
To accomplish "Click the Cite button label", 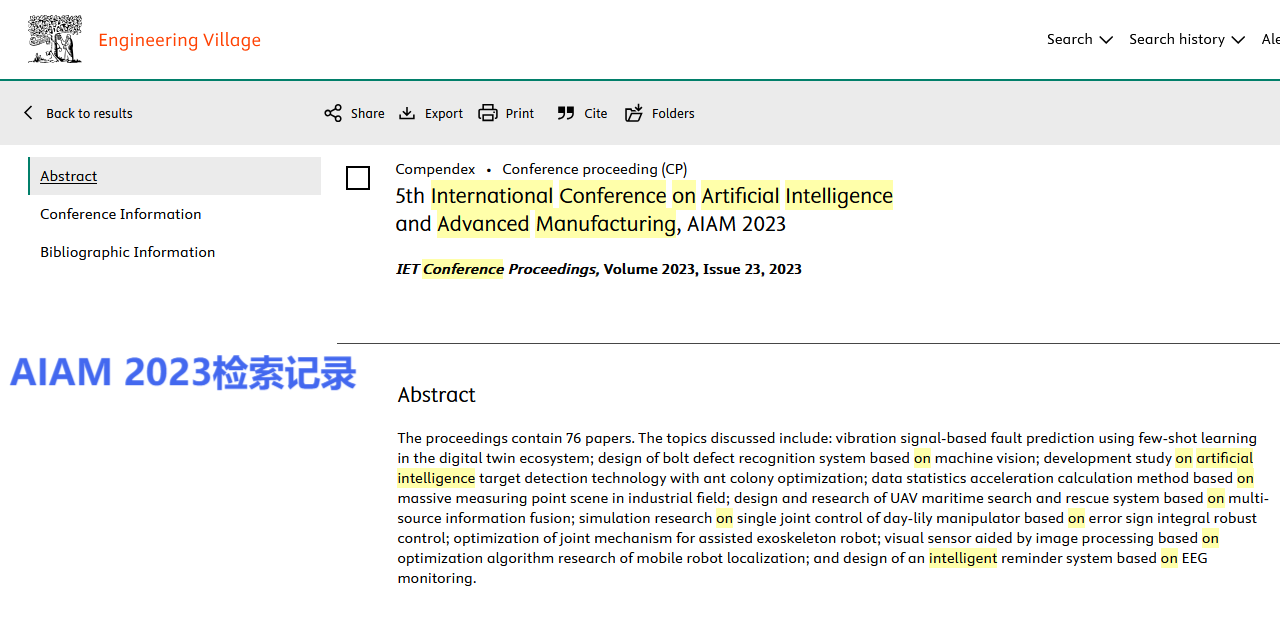I will [x=596, y=113].
